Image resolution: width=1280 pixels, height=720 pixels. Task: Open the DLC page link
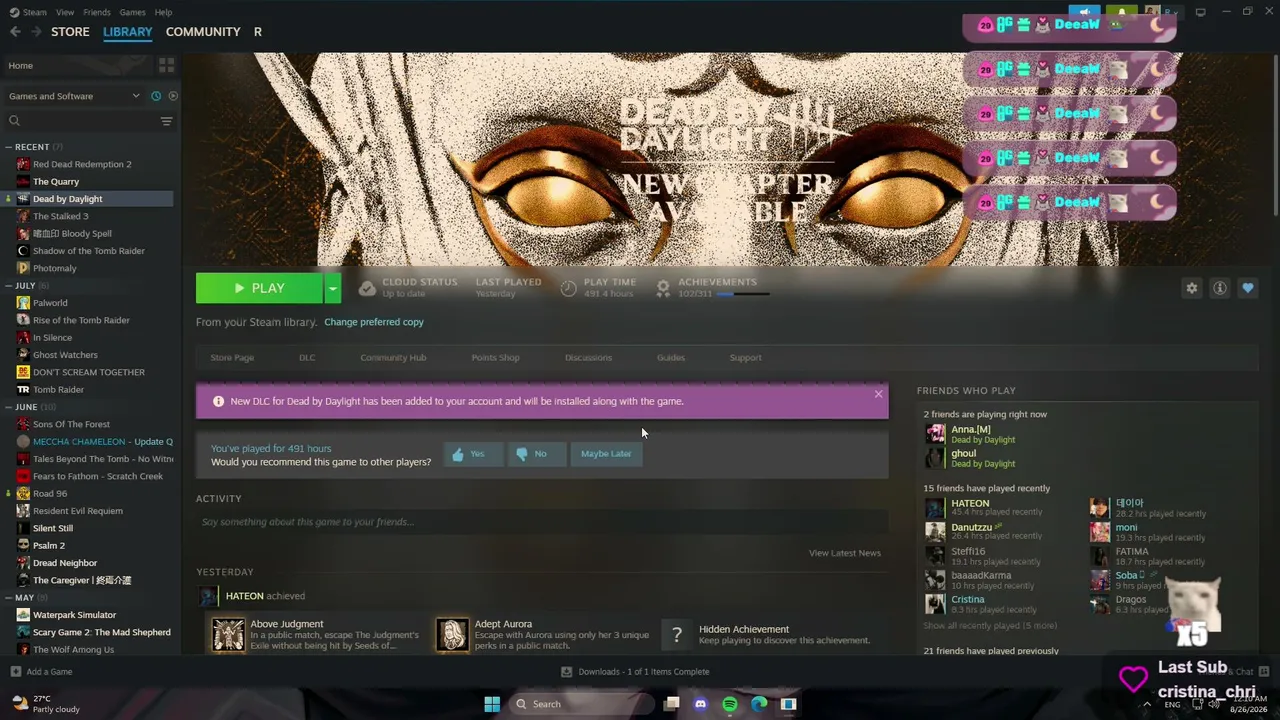307,357
